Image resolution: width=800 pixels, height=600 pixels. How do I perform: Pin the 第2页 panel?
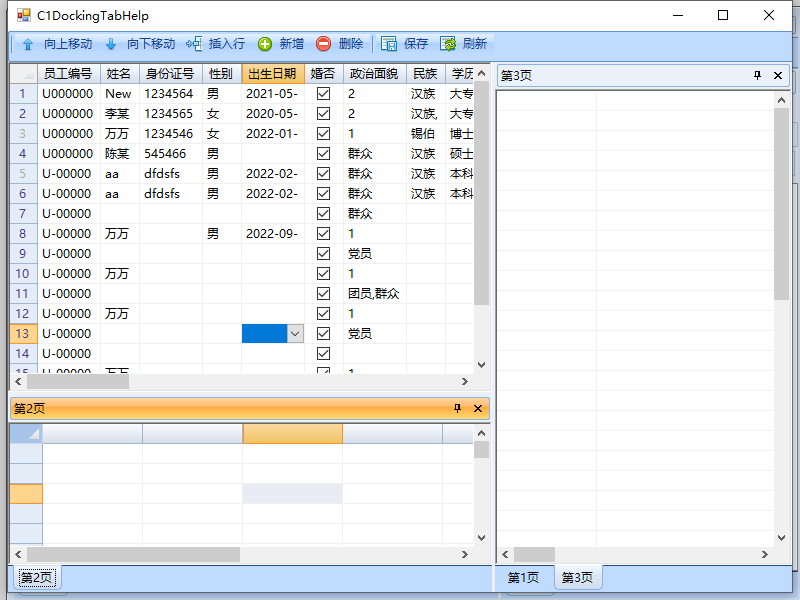click(x=457, y=408)
